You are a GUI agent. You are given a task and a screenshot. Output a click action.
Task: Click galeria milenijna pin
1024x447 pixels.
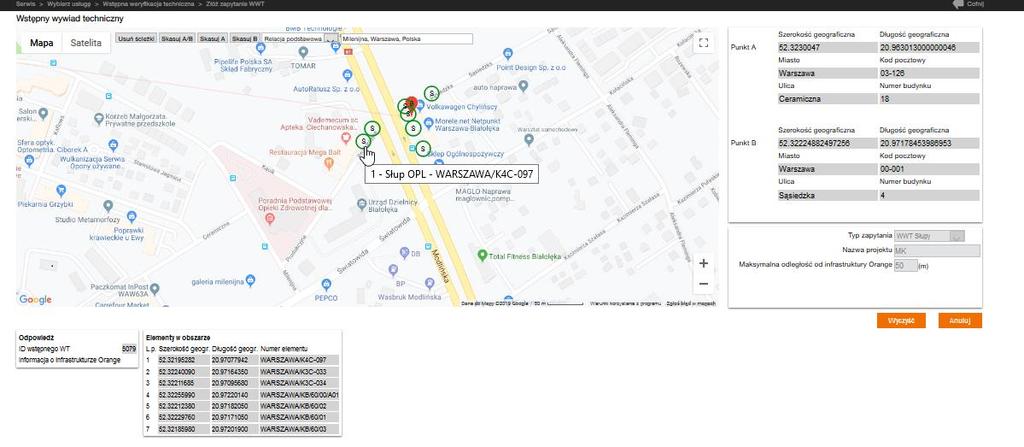251,280
